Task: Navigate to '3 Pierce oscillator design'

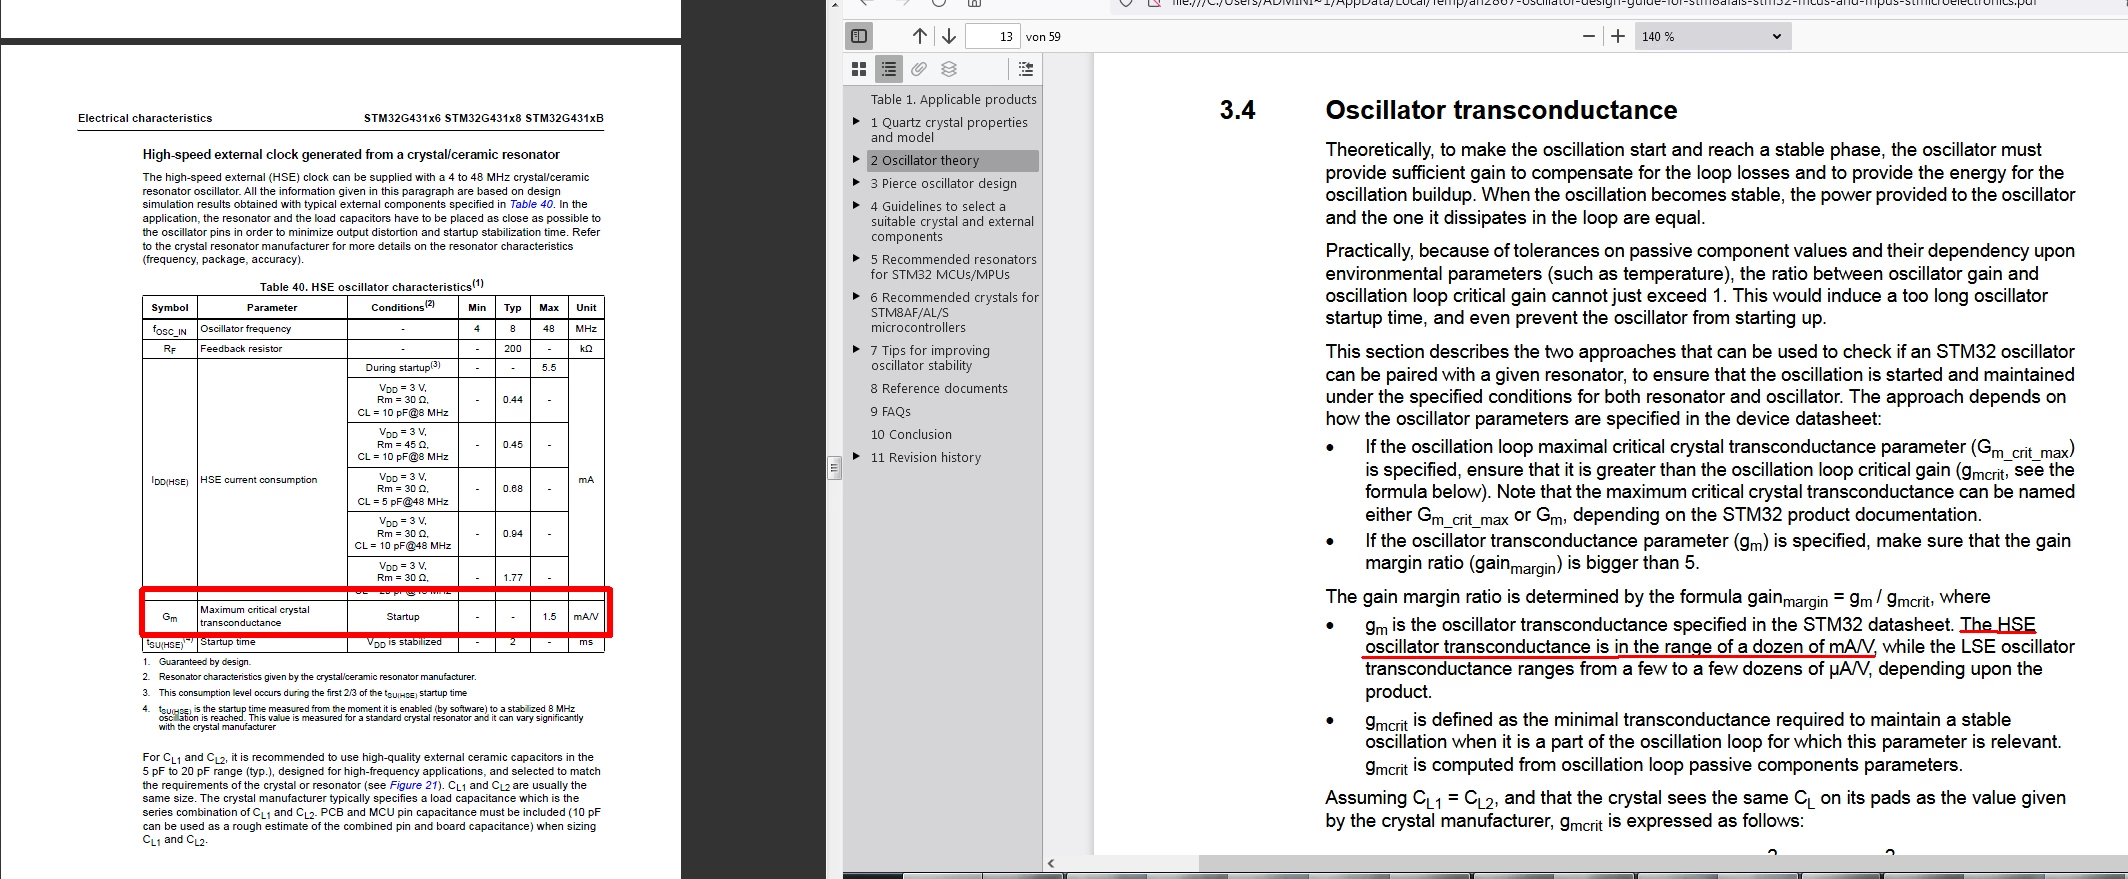Action: pos(943,184)
